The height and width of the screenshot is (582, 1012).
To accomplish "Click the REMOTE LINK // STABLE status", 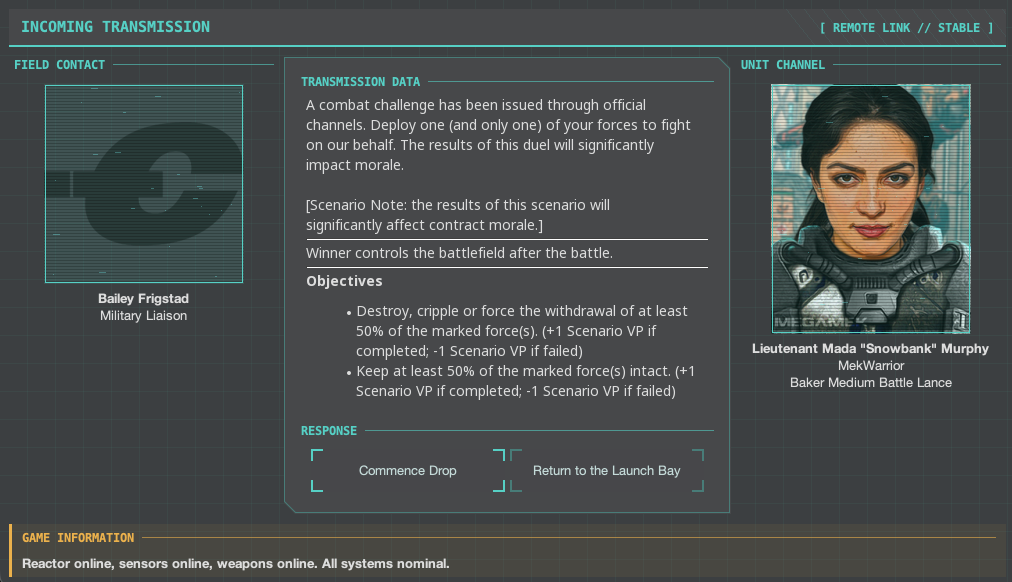I will pos(906,28).
